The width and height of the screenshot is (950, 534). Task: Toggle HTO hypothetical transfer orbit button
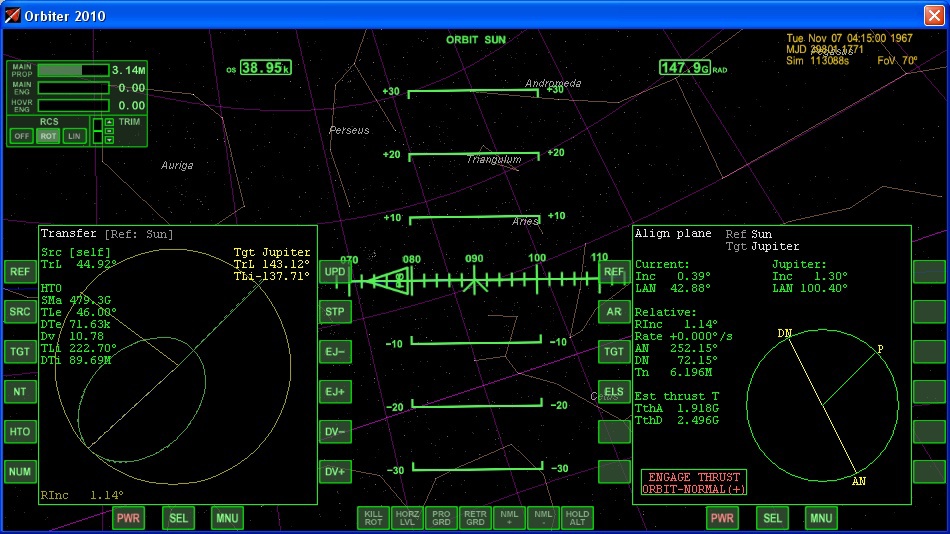pos(19,432)
